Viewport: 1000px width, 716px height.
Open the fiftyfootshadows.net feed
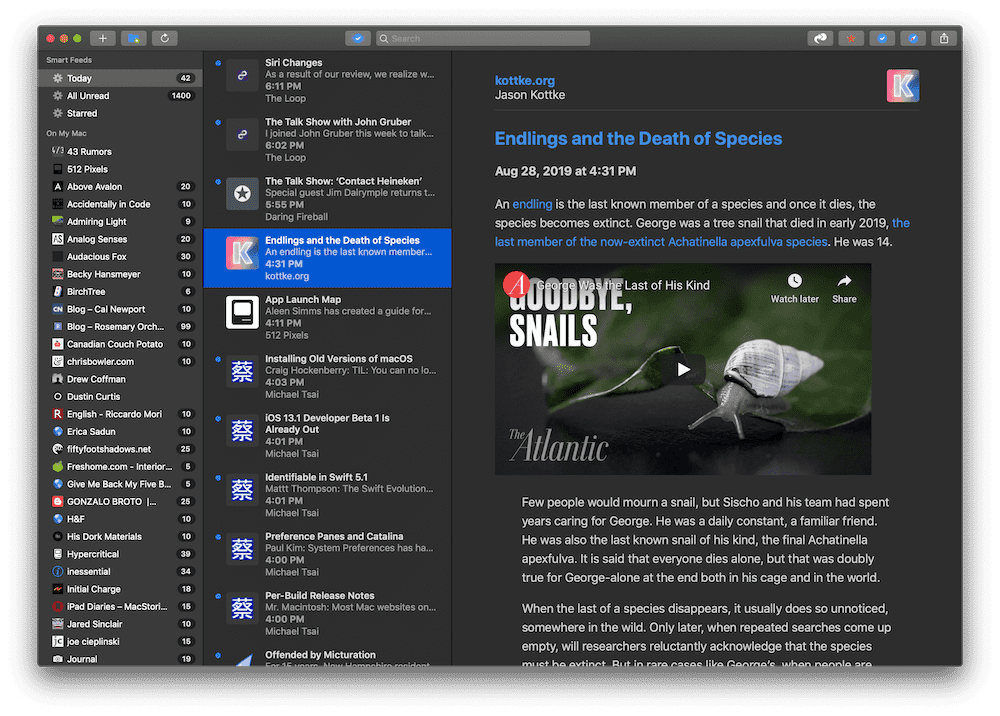pyautogui.click(x=120, y=449)
